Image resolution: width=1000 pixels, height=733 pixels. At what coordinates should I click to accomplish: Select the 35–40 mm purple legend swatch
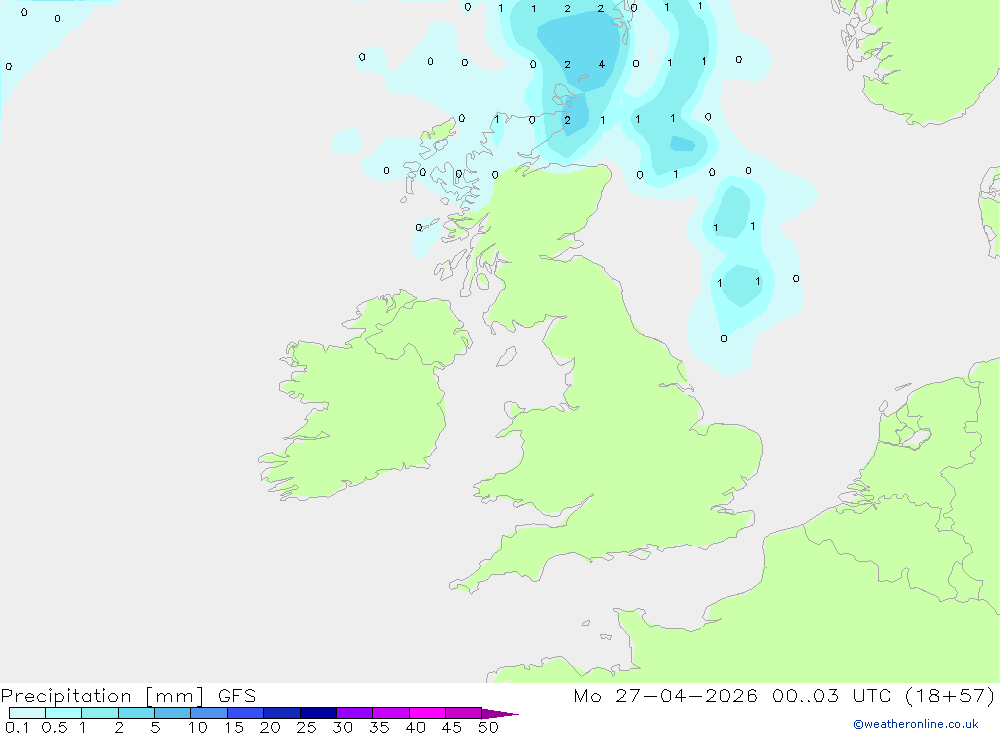pos(391,713)
